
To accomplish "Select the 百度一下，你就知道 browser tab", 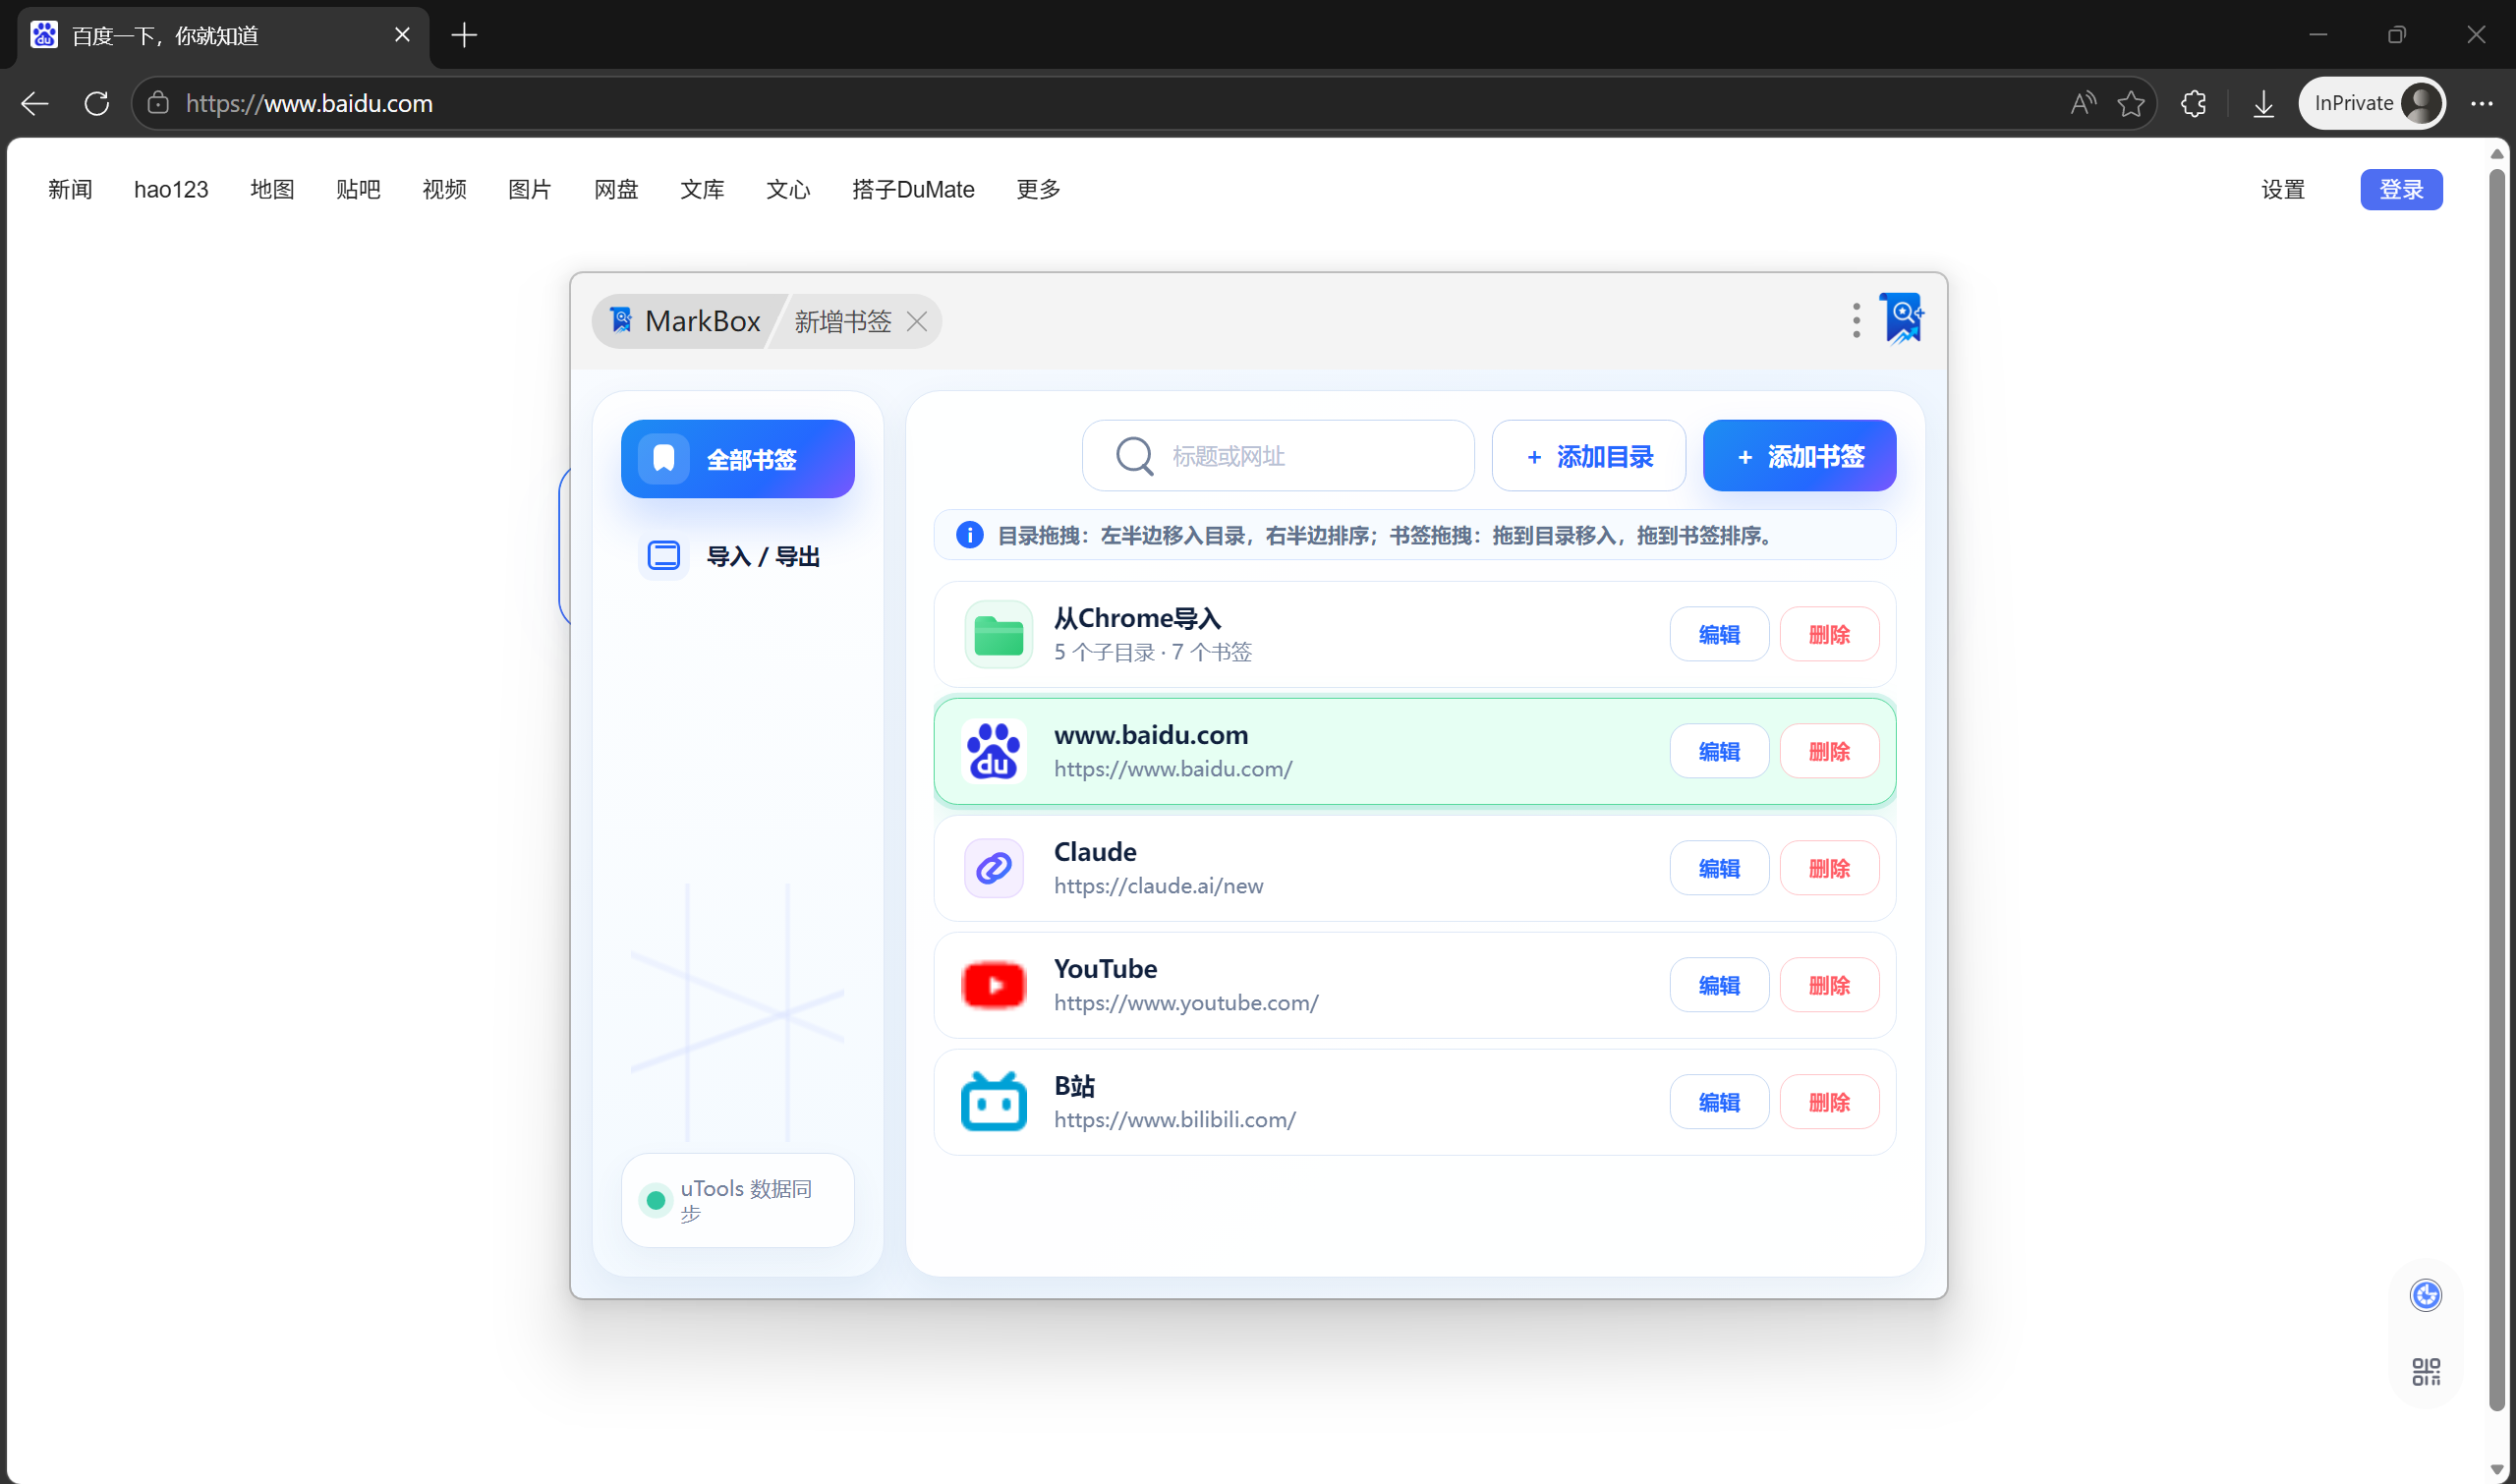I will pyautogui.click(x=224, y=36).
